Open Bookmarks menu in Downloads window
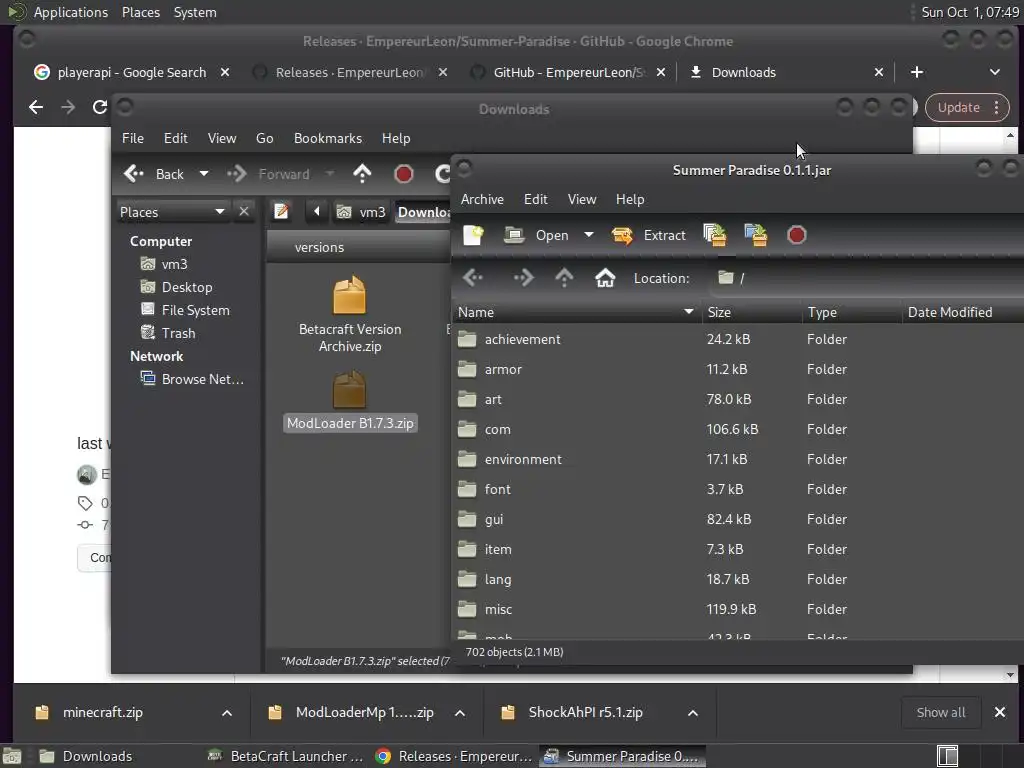1024x768 pixels. pyautogui.click(x=328, y=138)
